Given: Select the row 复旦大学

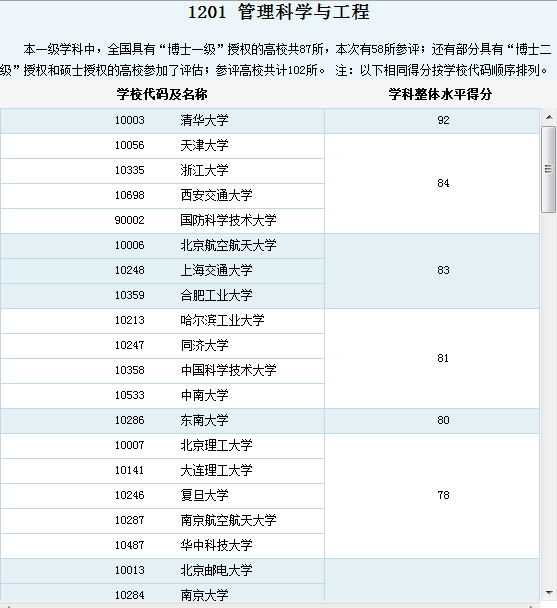Looking at the screenshot, I should pos(162,496).
